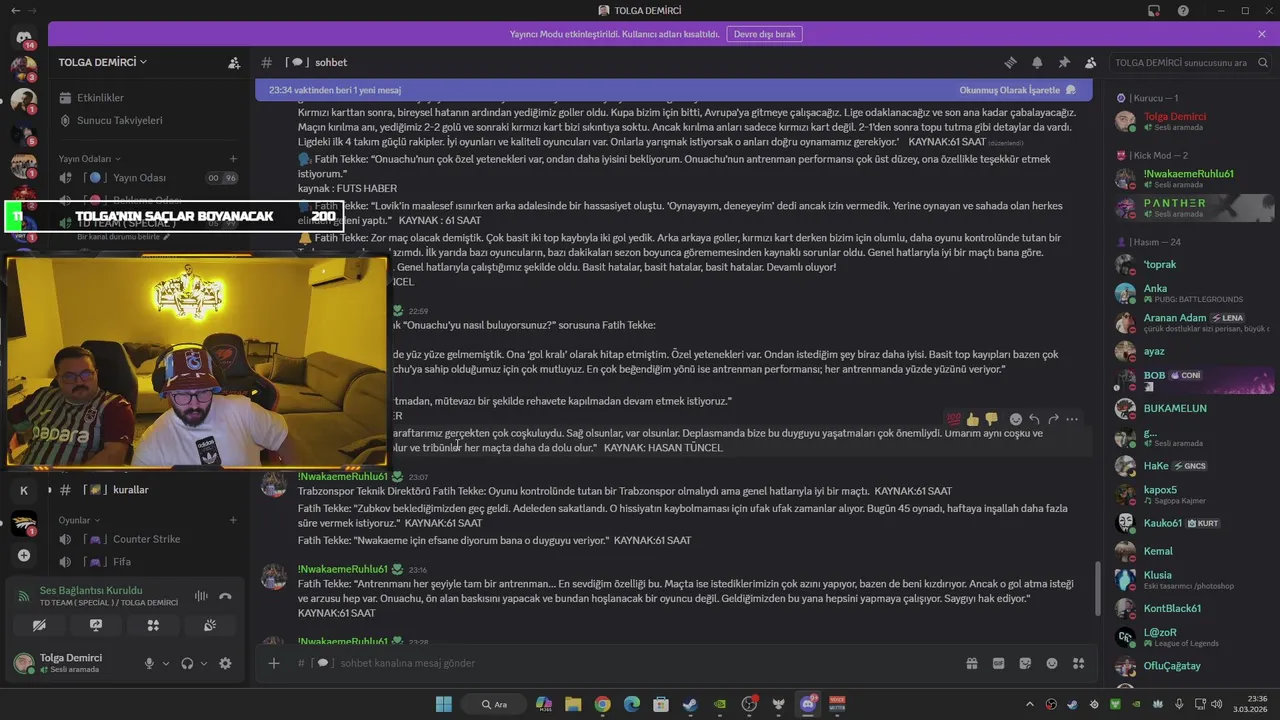Viewport: 1280px width, 720px height.
Task: Join Counter Strike voice channel
Action: 148,539
